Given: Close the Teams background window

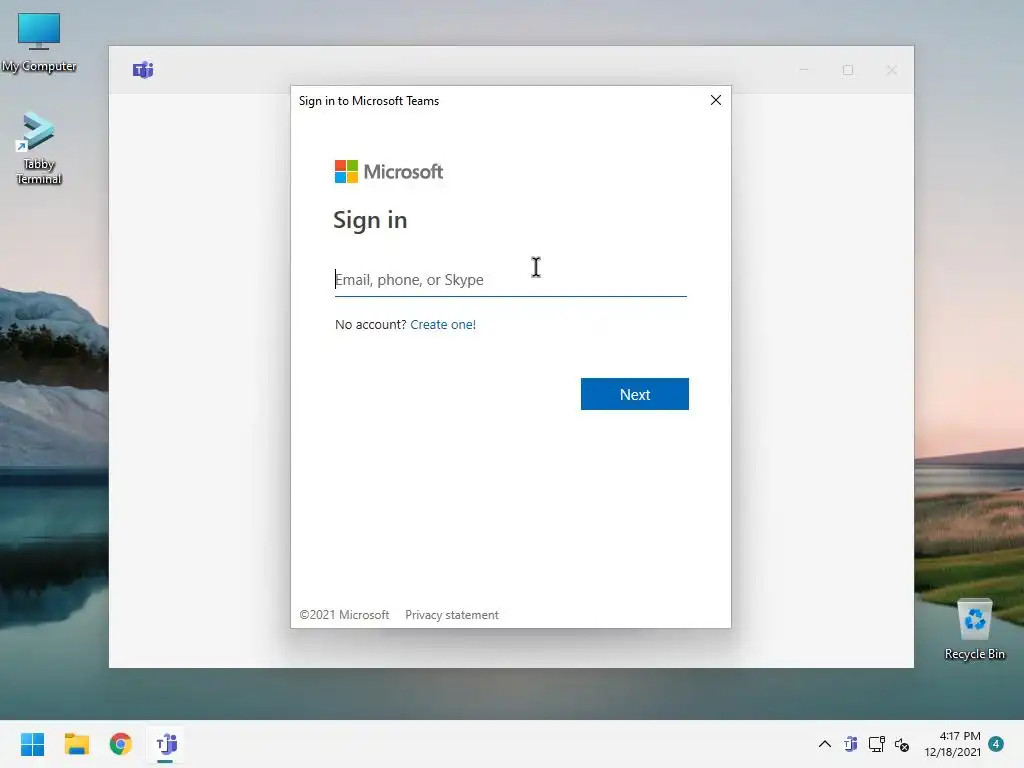Looking at the screenshot, I should (x=891, y=70).
